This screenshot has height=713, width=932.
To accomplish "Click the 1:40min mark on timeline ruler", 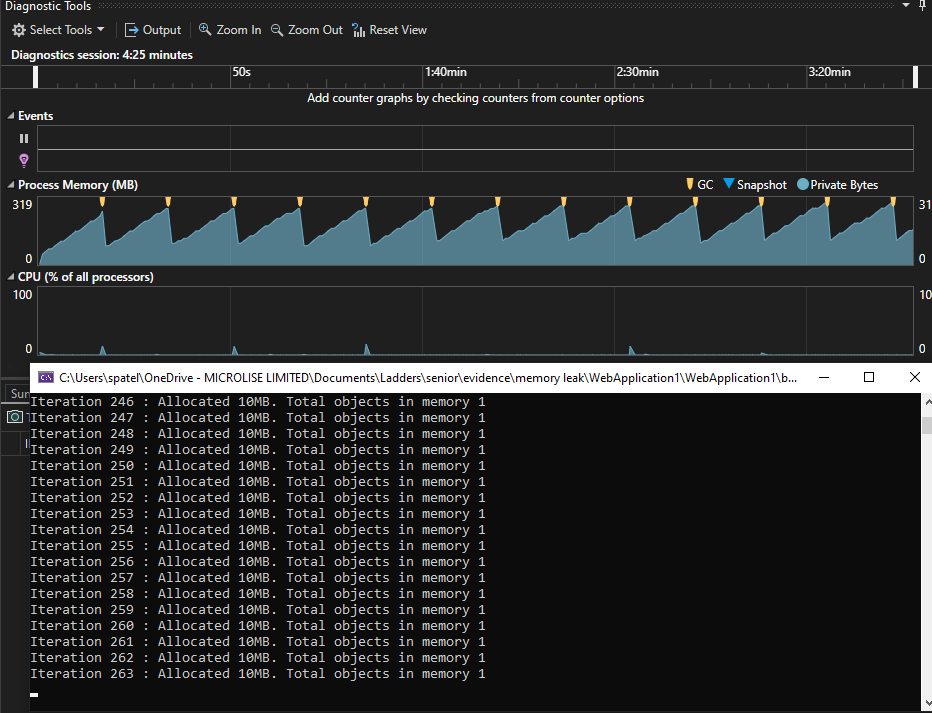I will click(445, 73).
